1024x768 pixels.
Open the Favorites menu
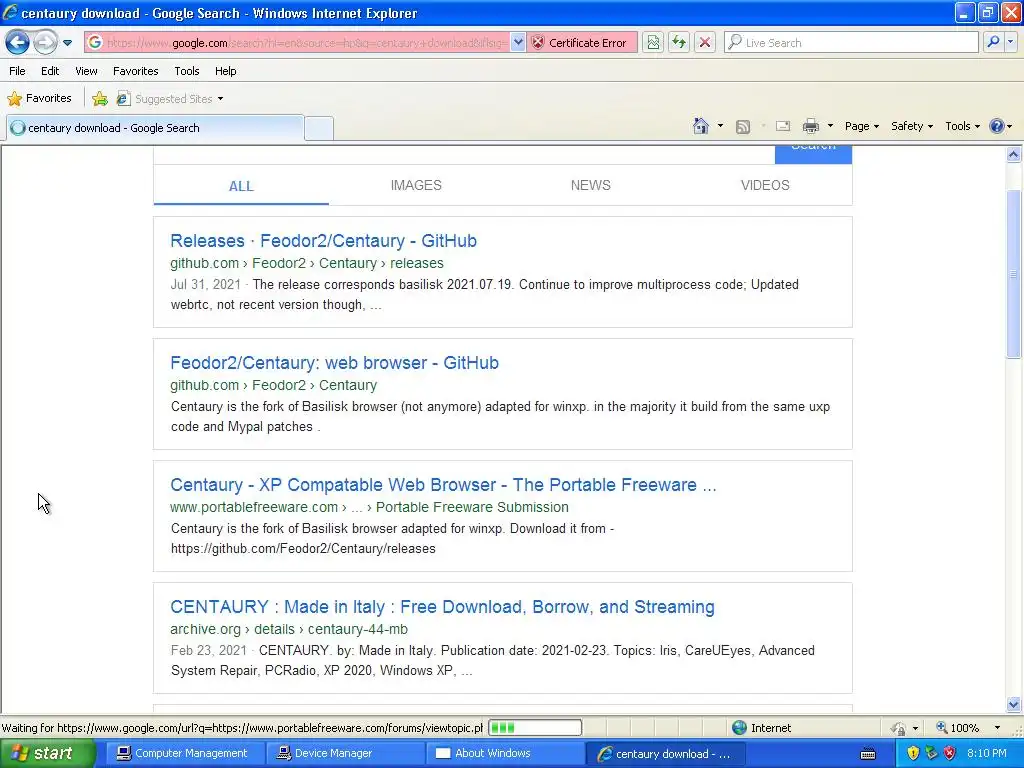click(136, 71)
